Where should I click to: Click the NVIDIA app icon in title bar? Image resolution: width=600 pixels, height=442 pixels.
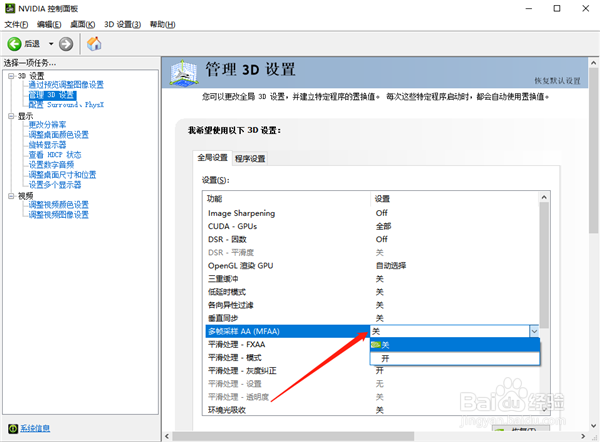(10, 8)
